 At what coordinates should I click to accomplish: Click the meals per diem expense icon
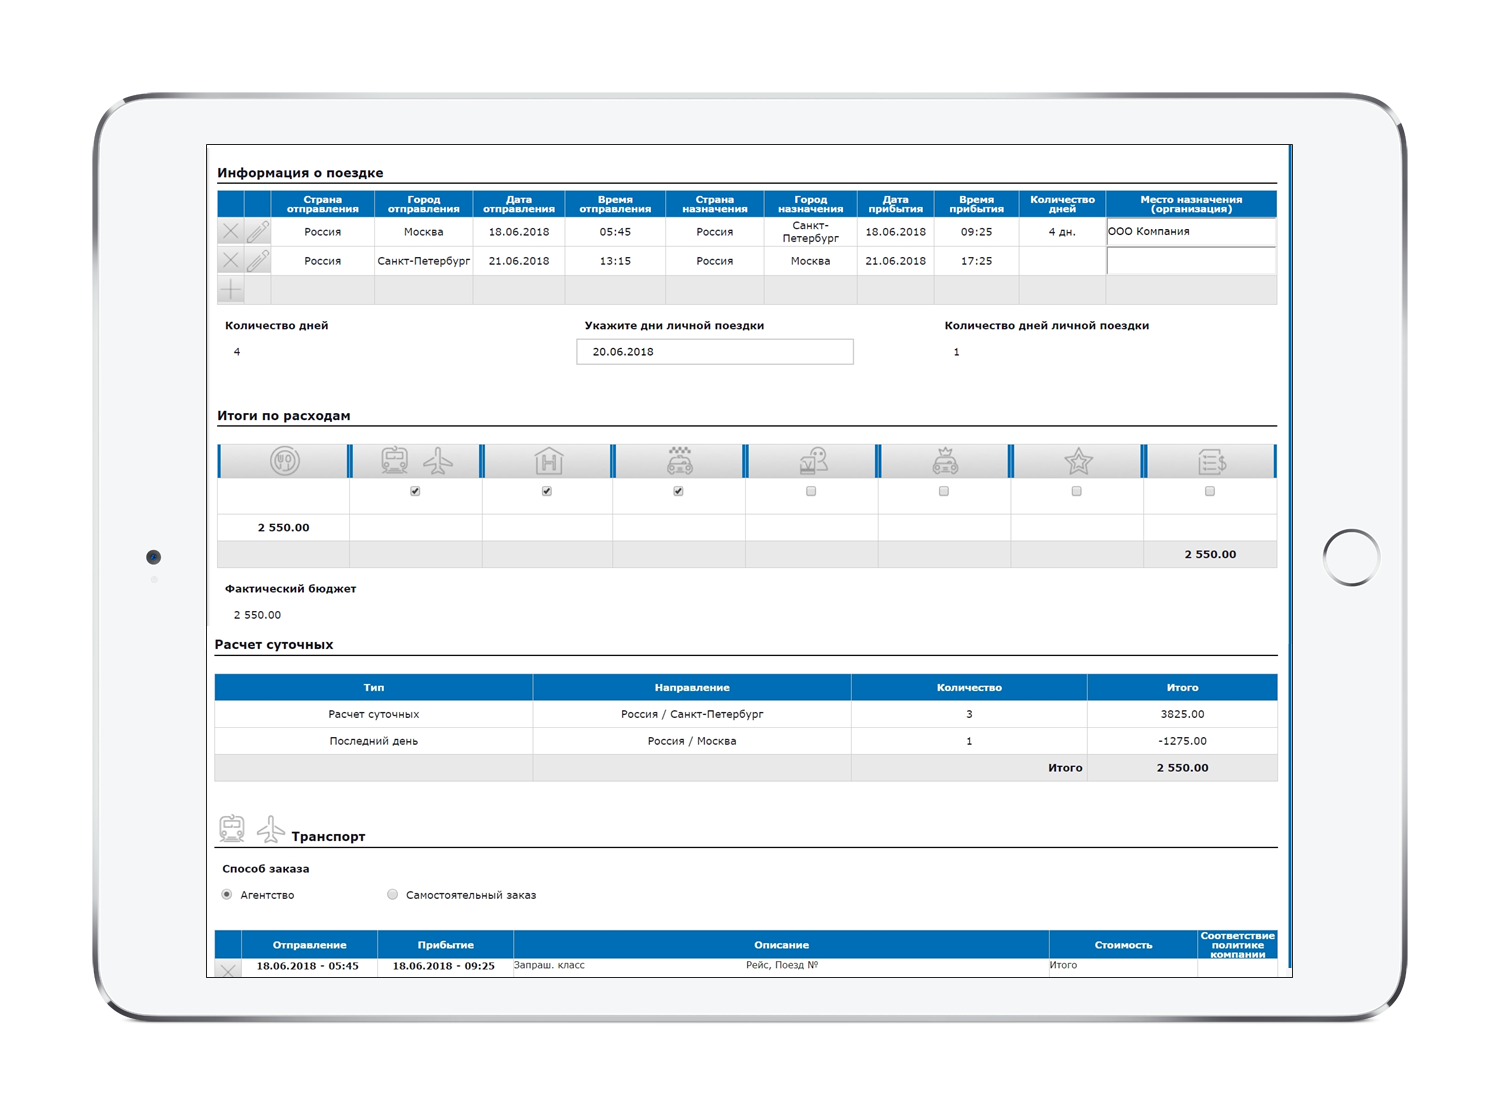tap(284, 461)
